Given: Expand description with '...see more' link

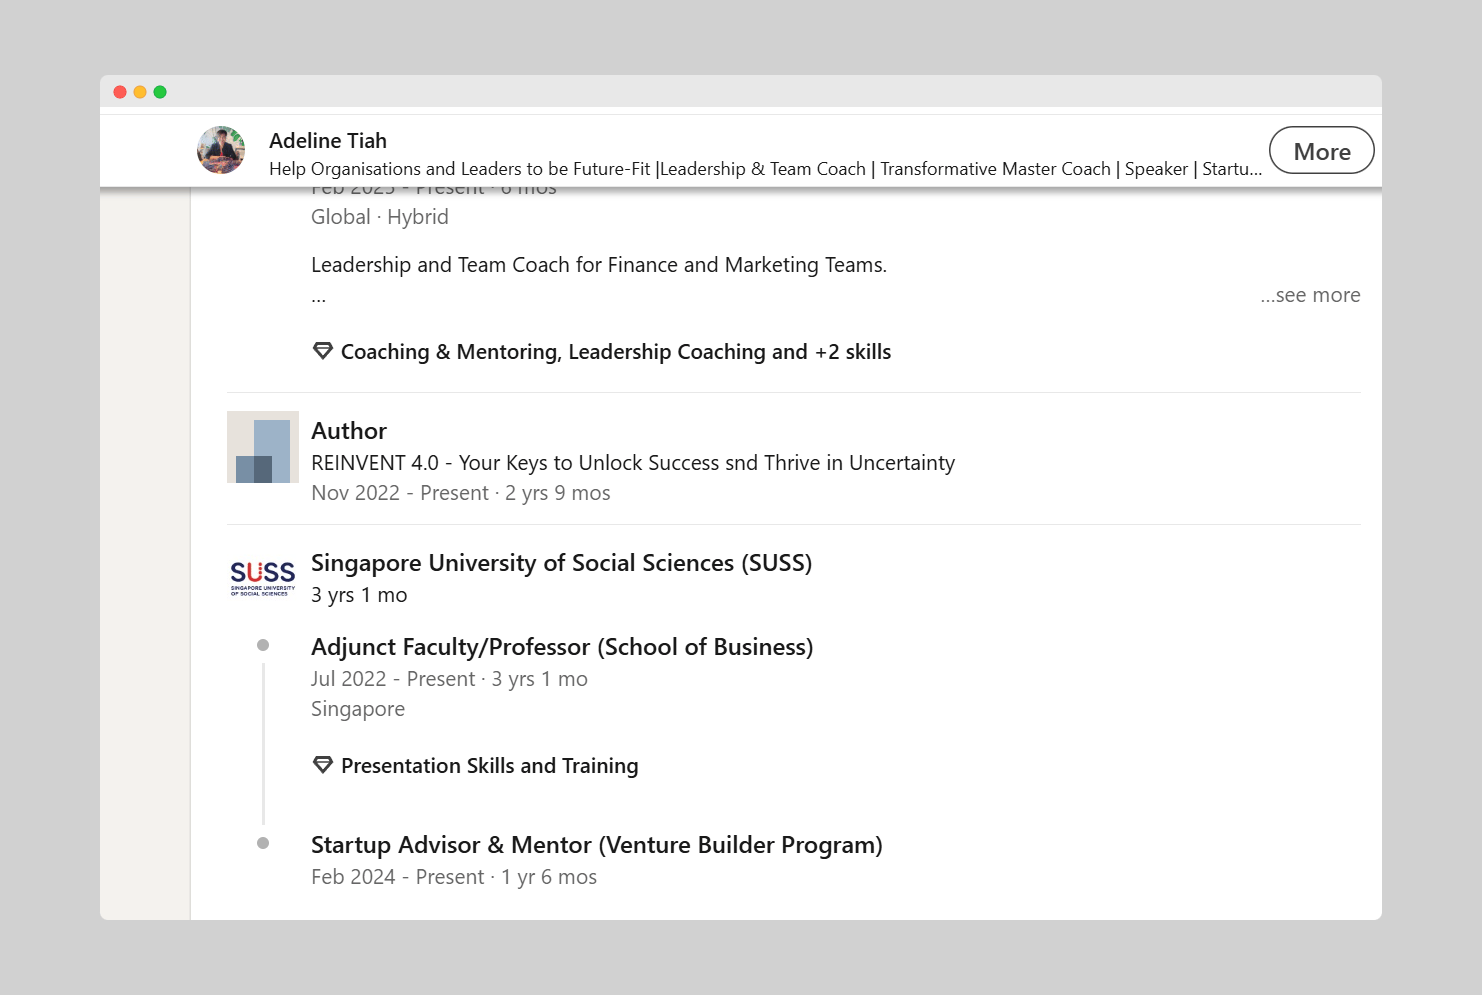Looking at the screenshot, I should click(x=1310, y=295).
